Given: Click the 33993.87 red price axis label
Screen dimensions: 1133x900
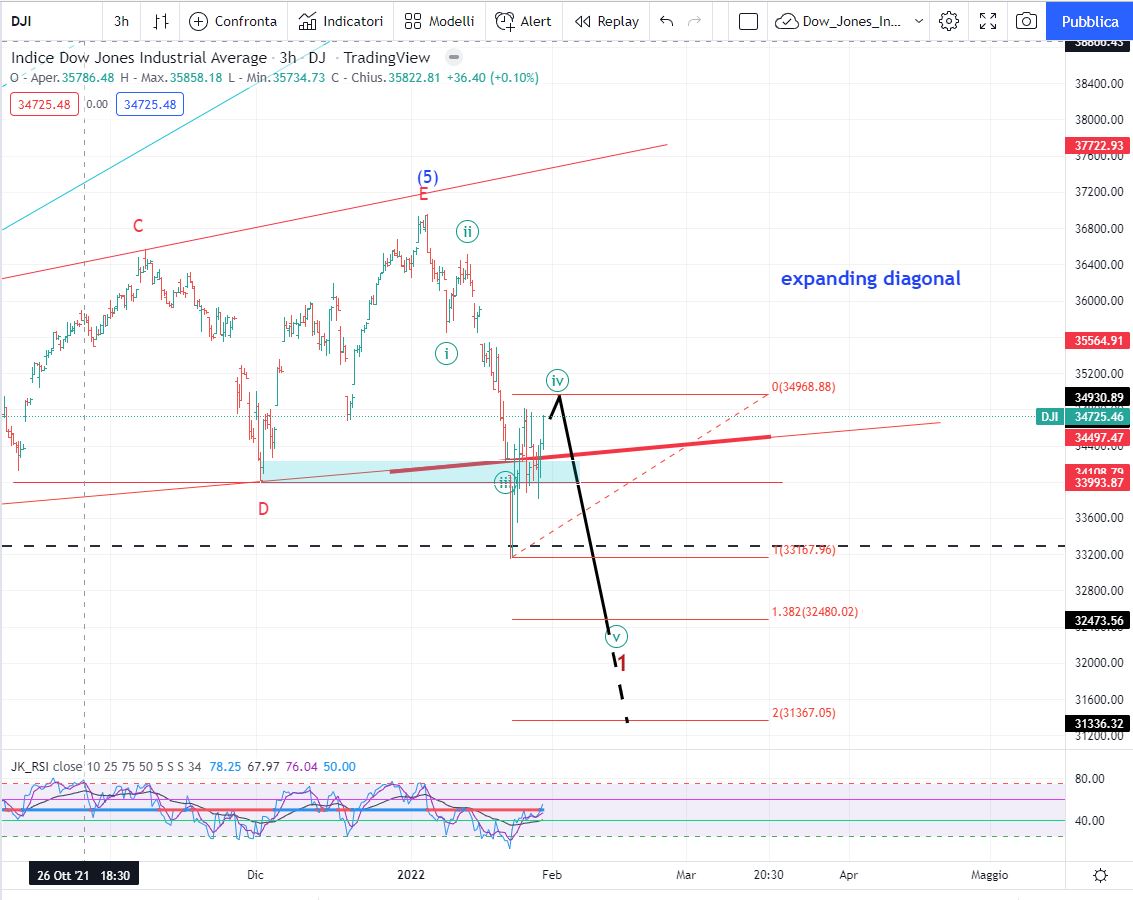Looking at the screenshot, I should click(1098, 483).
